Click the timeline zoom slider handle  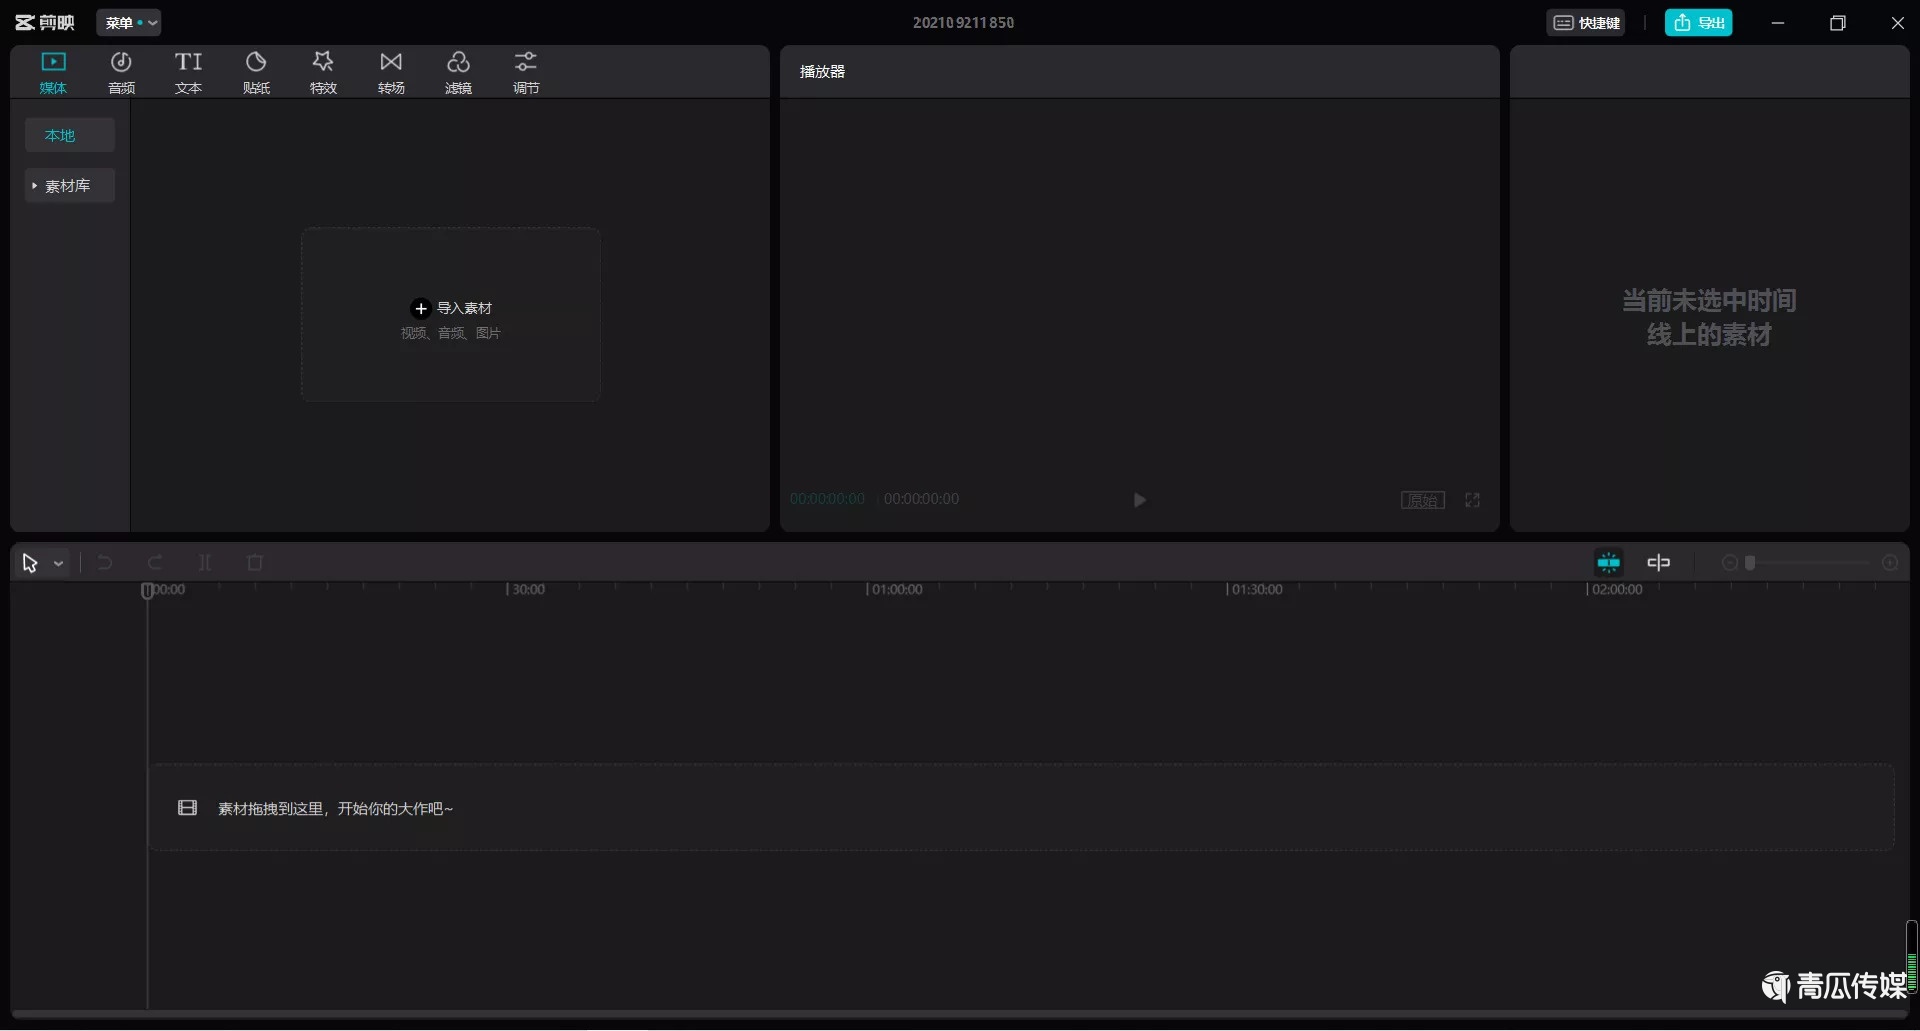[1750, 563]
